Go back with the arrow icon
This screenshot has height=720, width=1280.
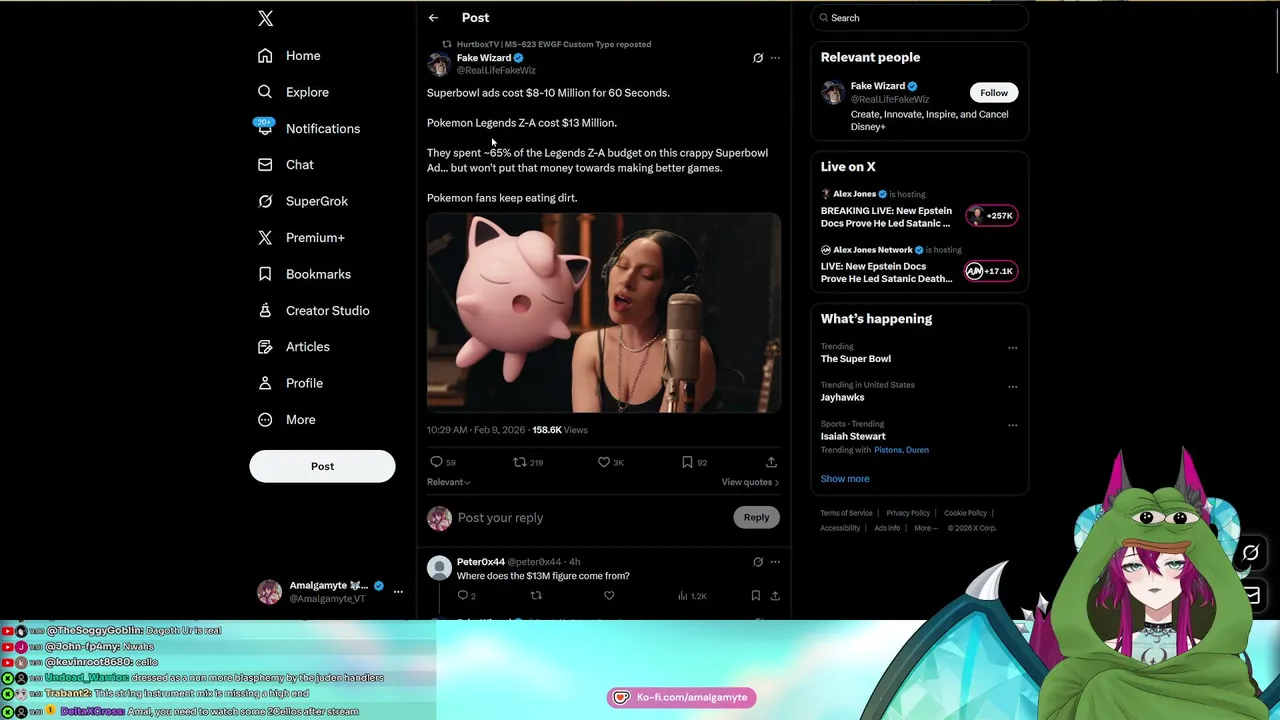click(x=433, y=18)
